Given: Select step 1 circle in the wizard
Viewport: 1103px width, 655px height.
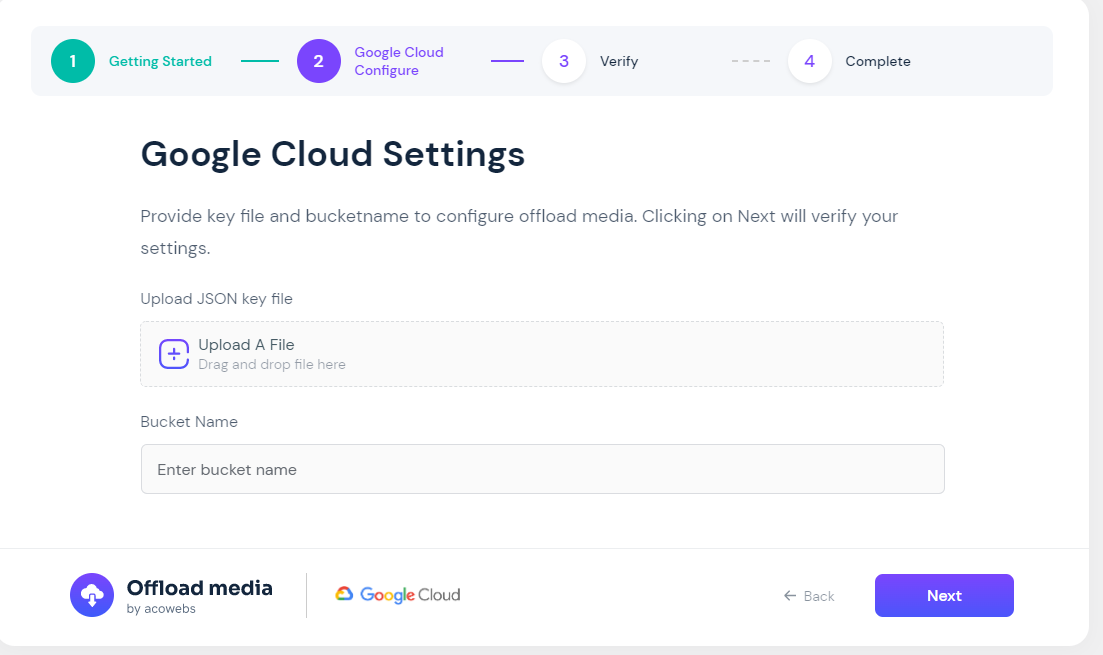Looking at the screenshot, I should [x=73, y=61].
